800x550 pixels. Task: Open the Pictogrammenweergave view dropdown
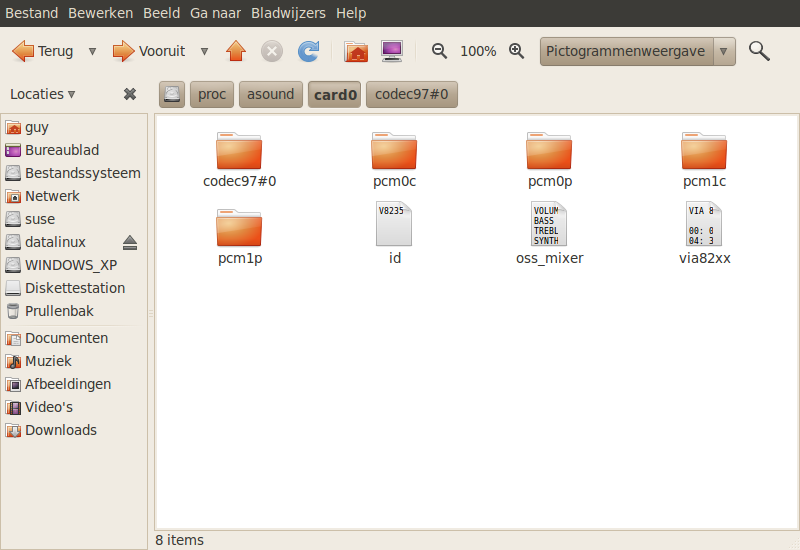[637, 51]
